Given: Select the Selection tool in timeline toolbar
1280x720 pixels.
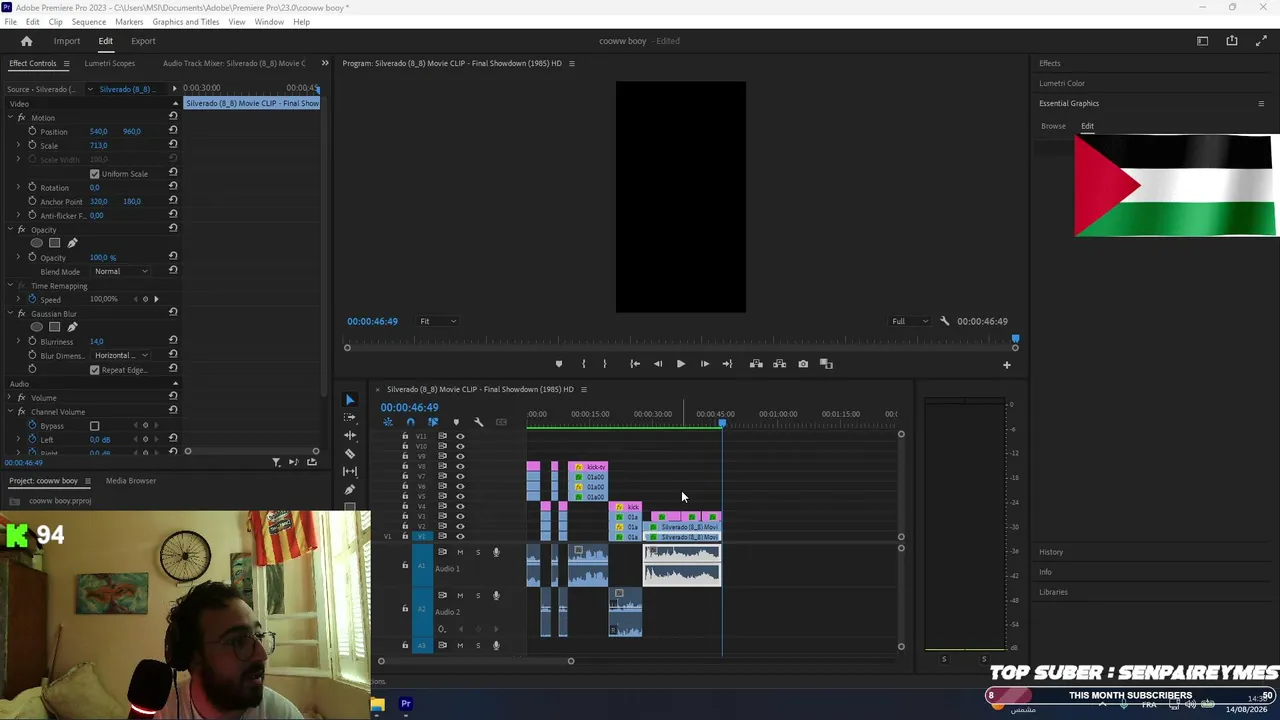Looking at the screenshot, I should pyautogui.click(x=350, y=400).
